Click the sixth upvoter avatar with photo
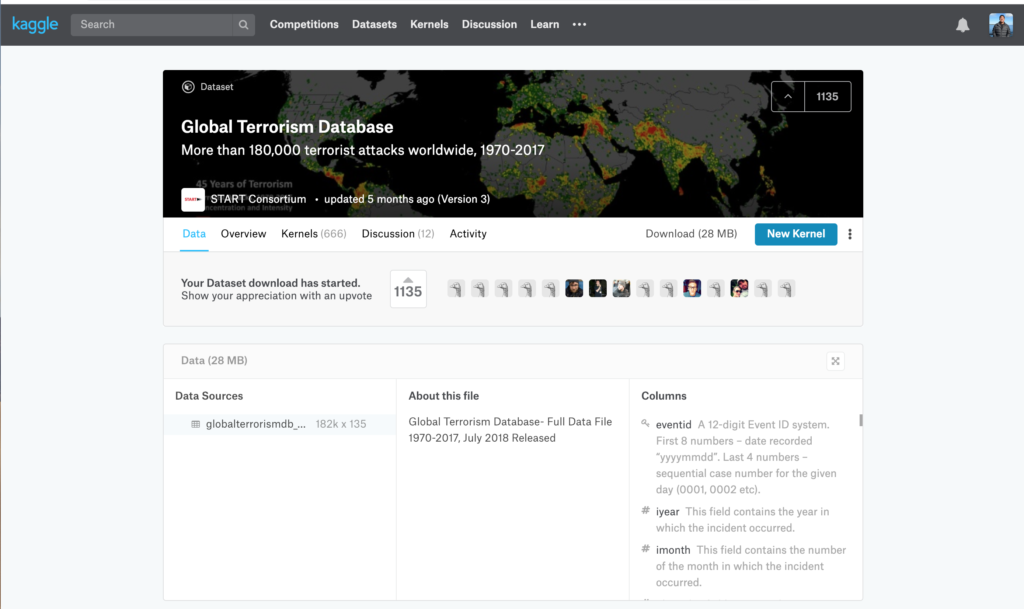The height and width of the screenshot is (609, 1024). (574, 289)
